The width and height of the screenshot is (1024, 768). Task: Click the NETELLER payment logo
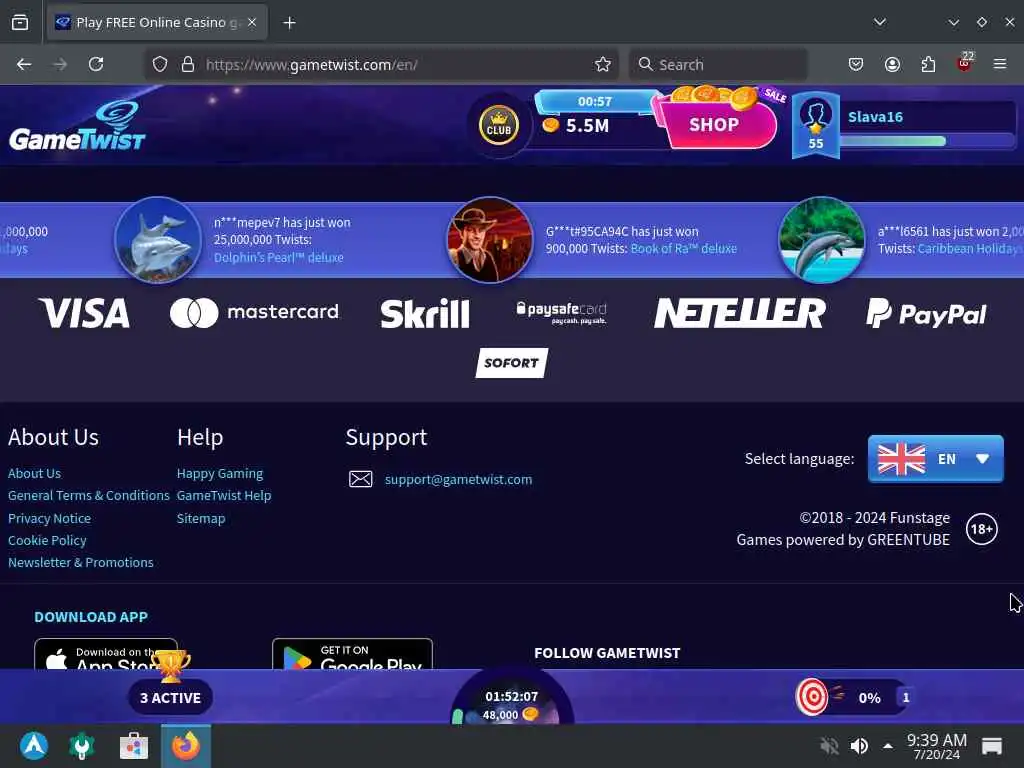coord(740,313)
